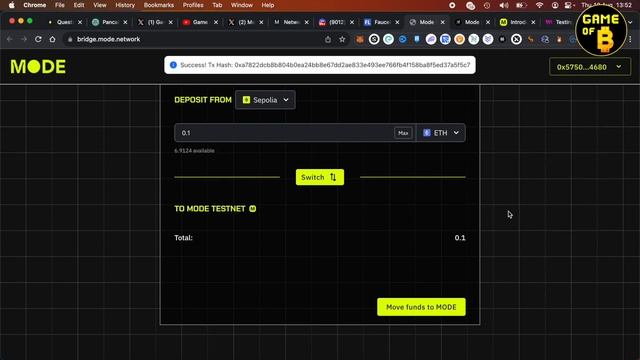Close the YouTube Game tab
This screenshot has width=640, height=360.
click(216, 22)
